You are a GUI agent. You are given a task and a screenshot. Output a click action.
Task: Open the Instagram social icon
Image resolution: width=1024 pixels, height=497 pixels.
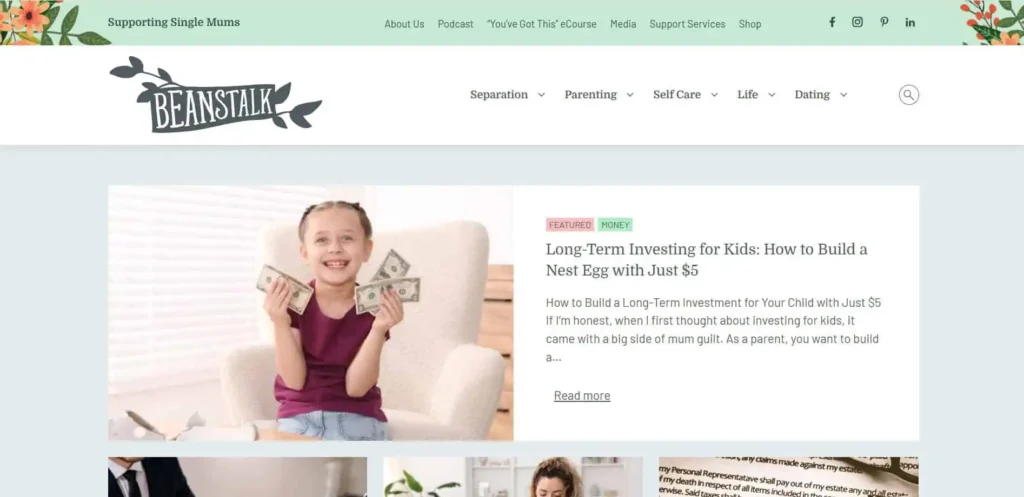tap(857, 22)
